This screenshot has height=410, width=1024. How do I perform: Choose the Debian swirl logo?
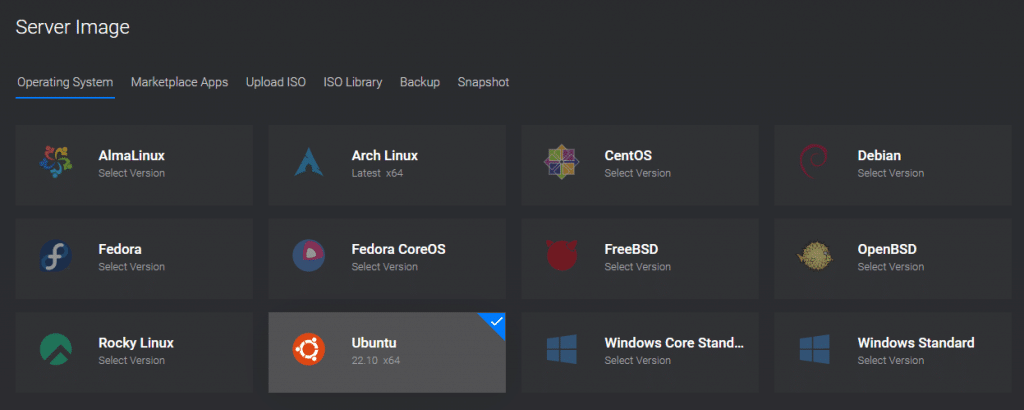point(814,163)
